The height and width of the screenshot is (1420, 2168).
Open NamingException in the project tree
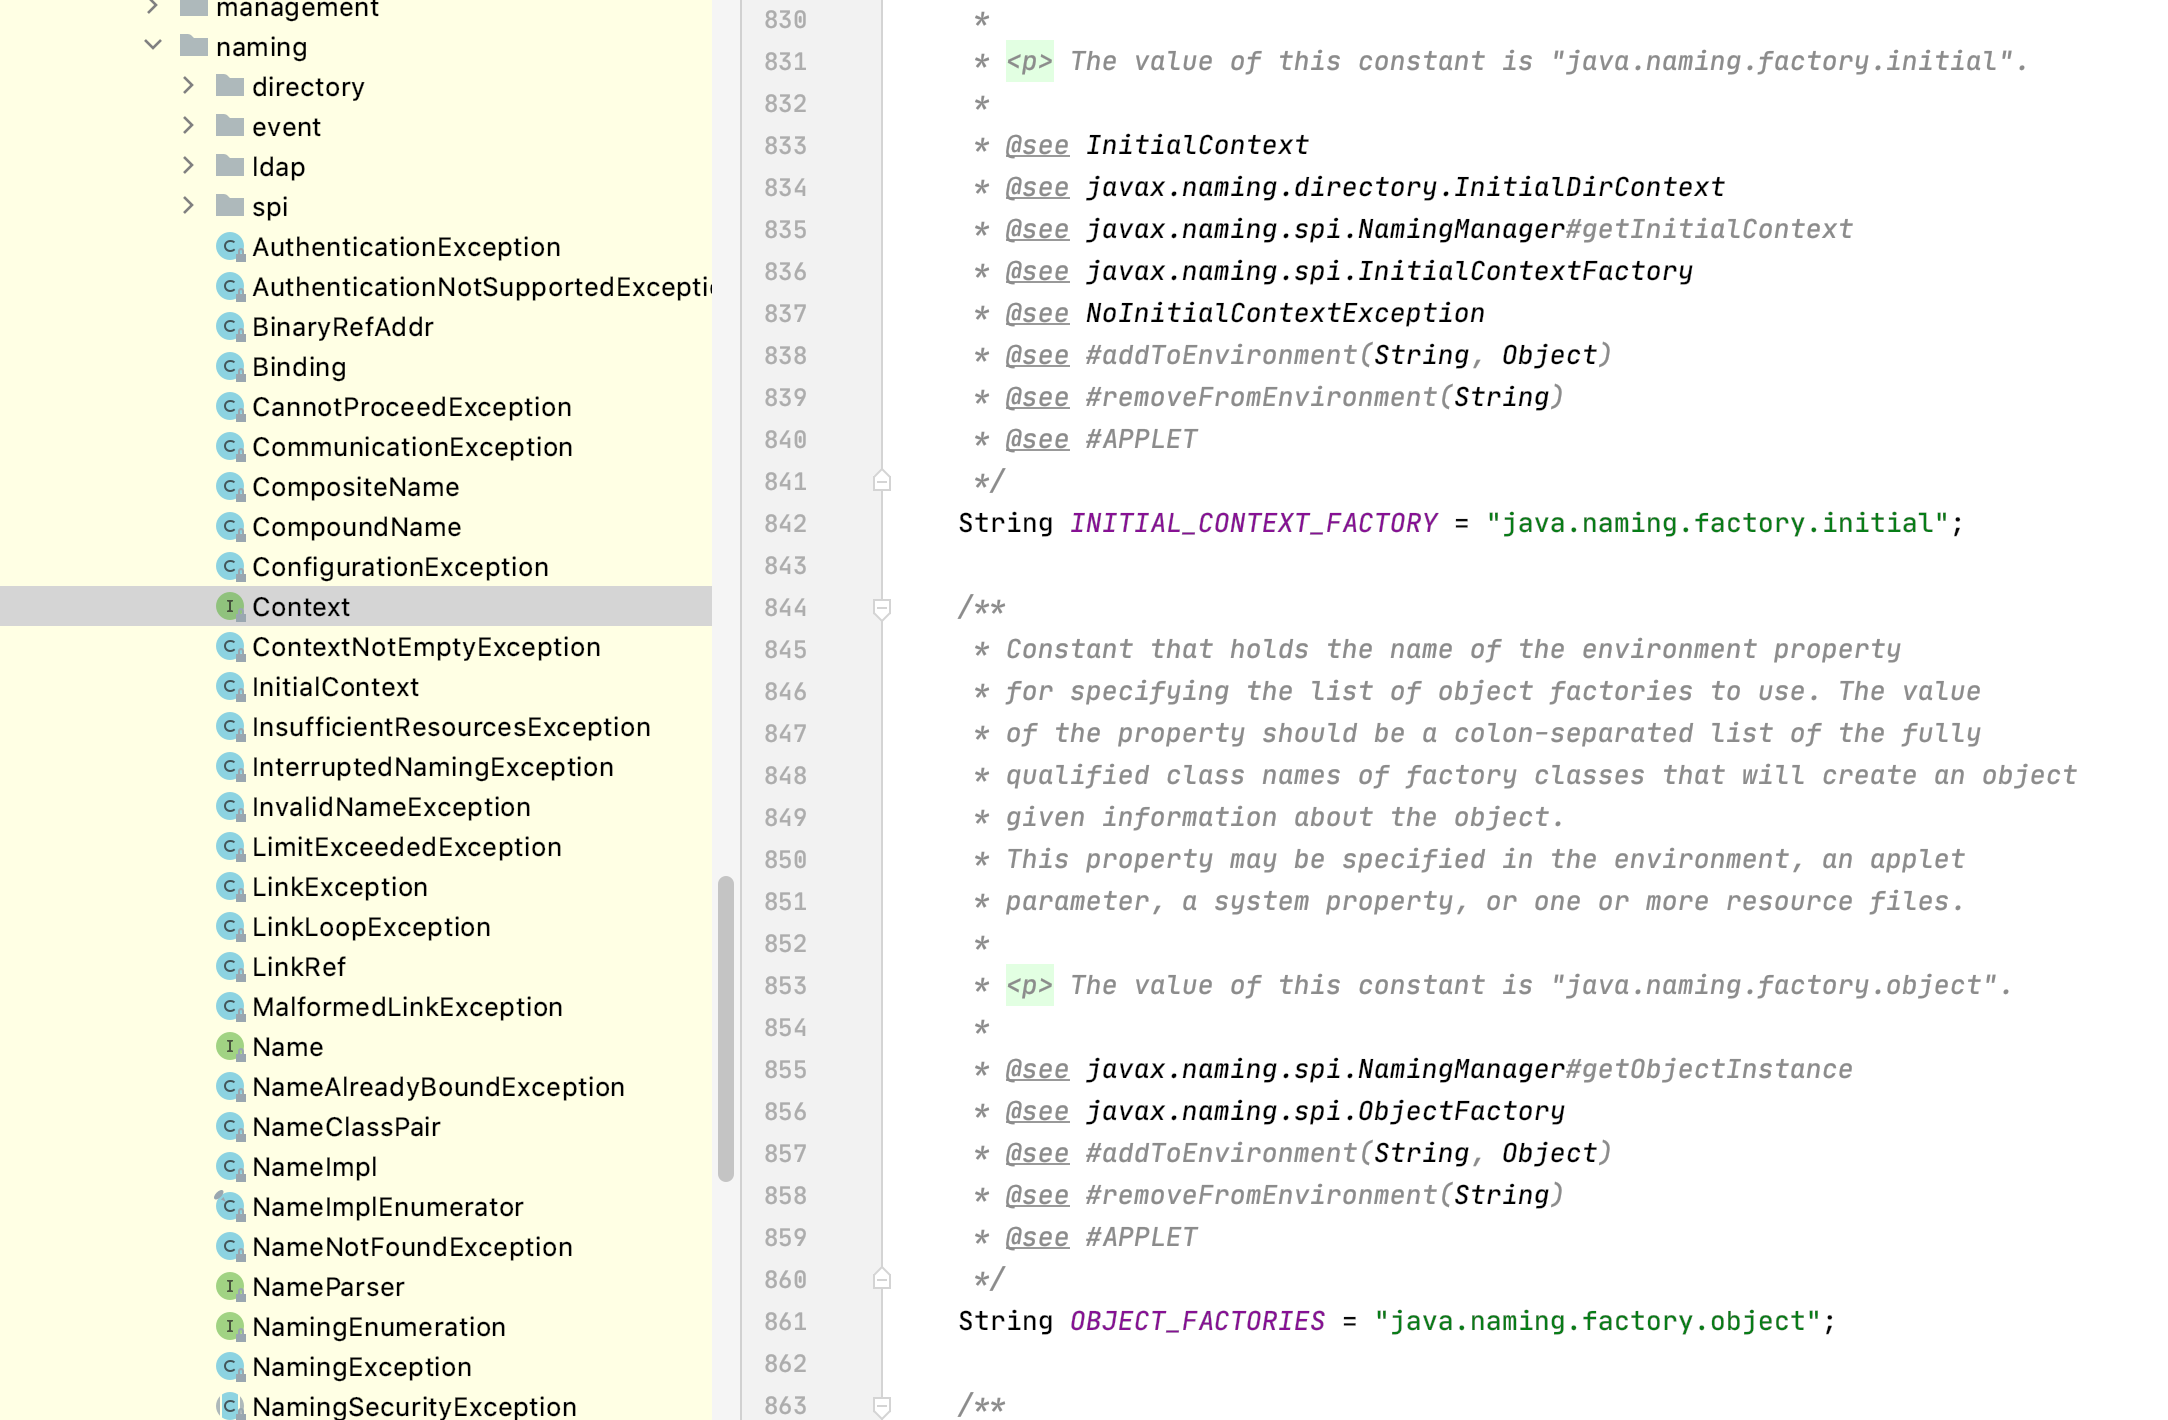(x=361, y=1367)
